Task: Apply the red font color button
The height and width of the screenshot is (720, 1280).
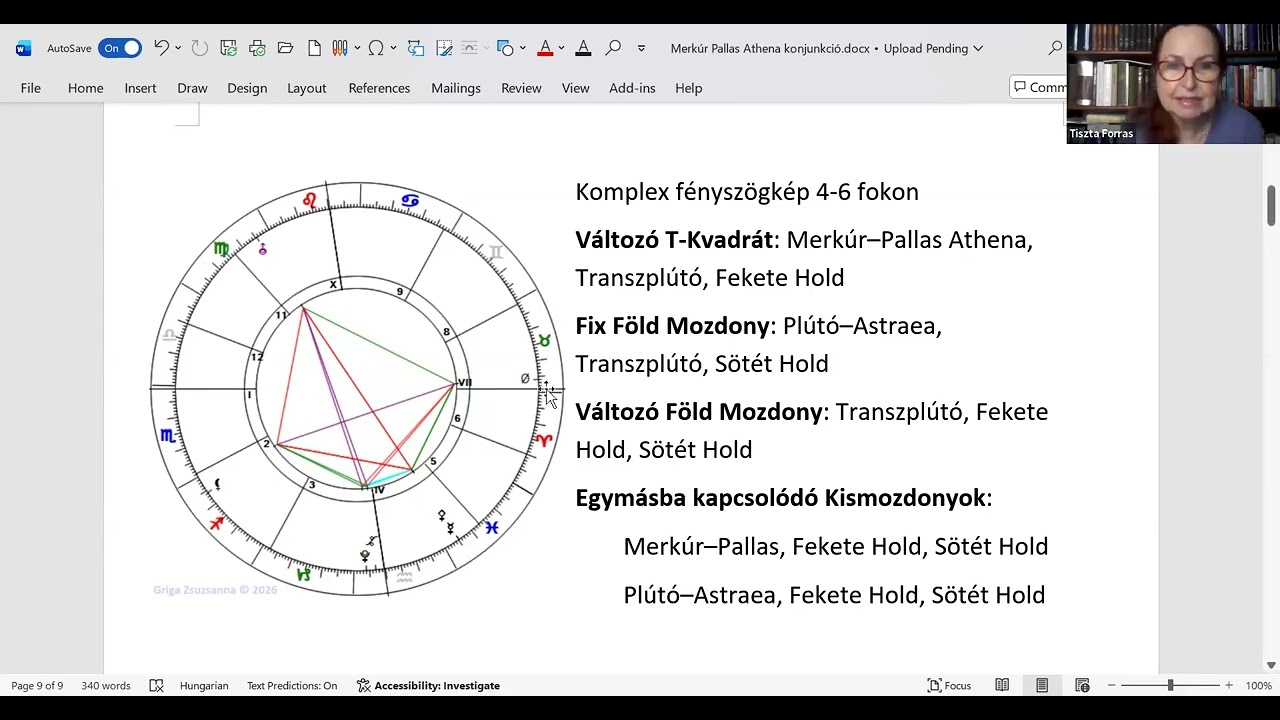Action: [545, 48]
